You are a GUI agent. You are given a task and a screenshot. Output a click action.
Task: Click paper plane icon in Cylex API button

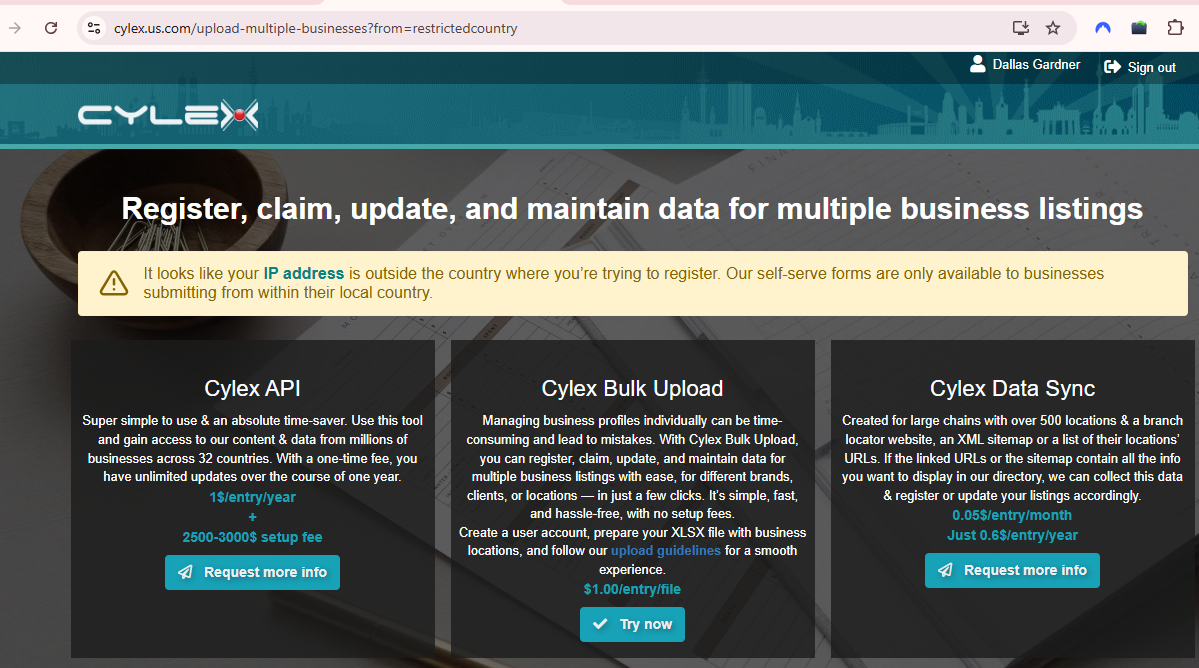[186, 572]
